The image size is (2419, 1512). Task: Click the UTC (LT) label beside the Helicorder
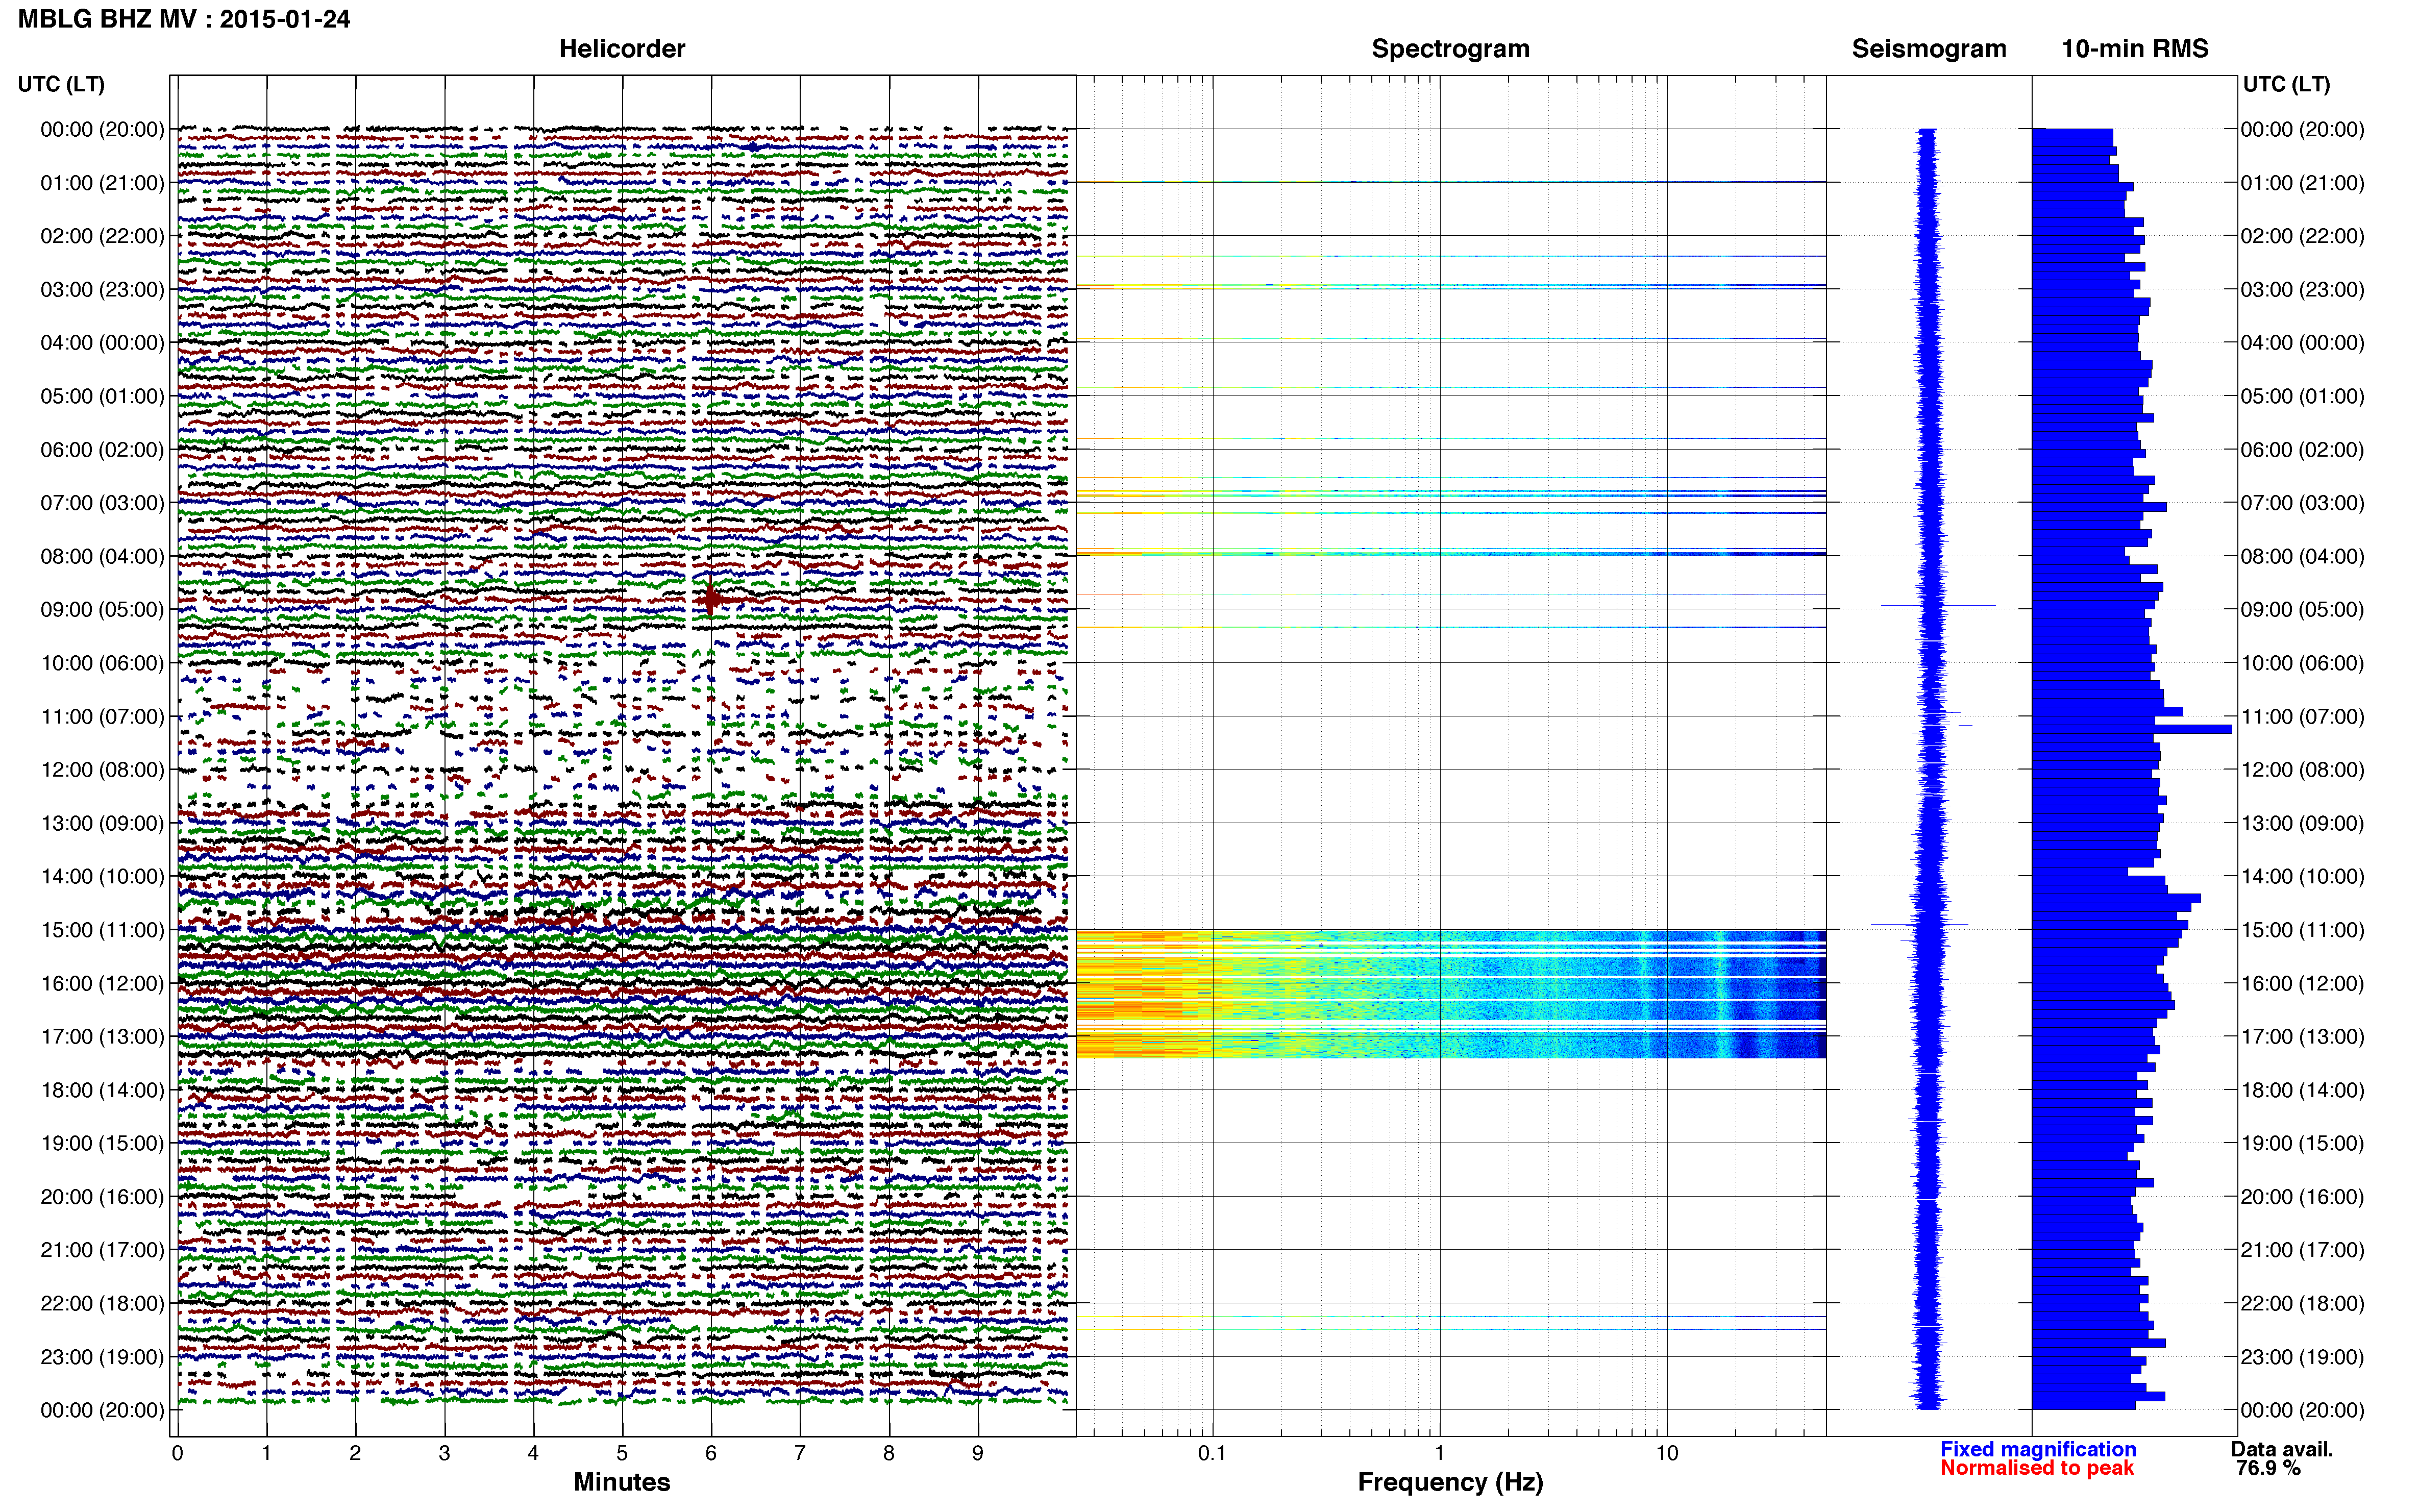pyautogui.click(x=61, y=84)
